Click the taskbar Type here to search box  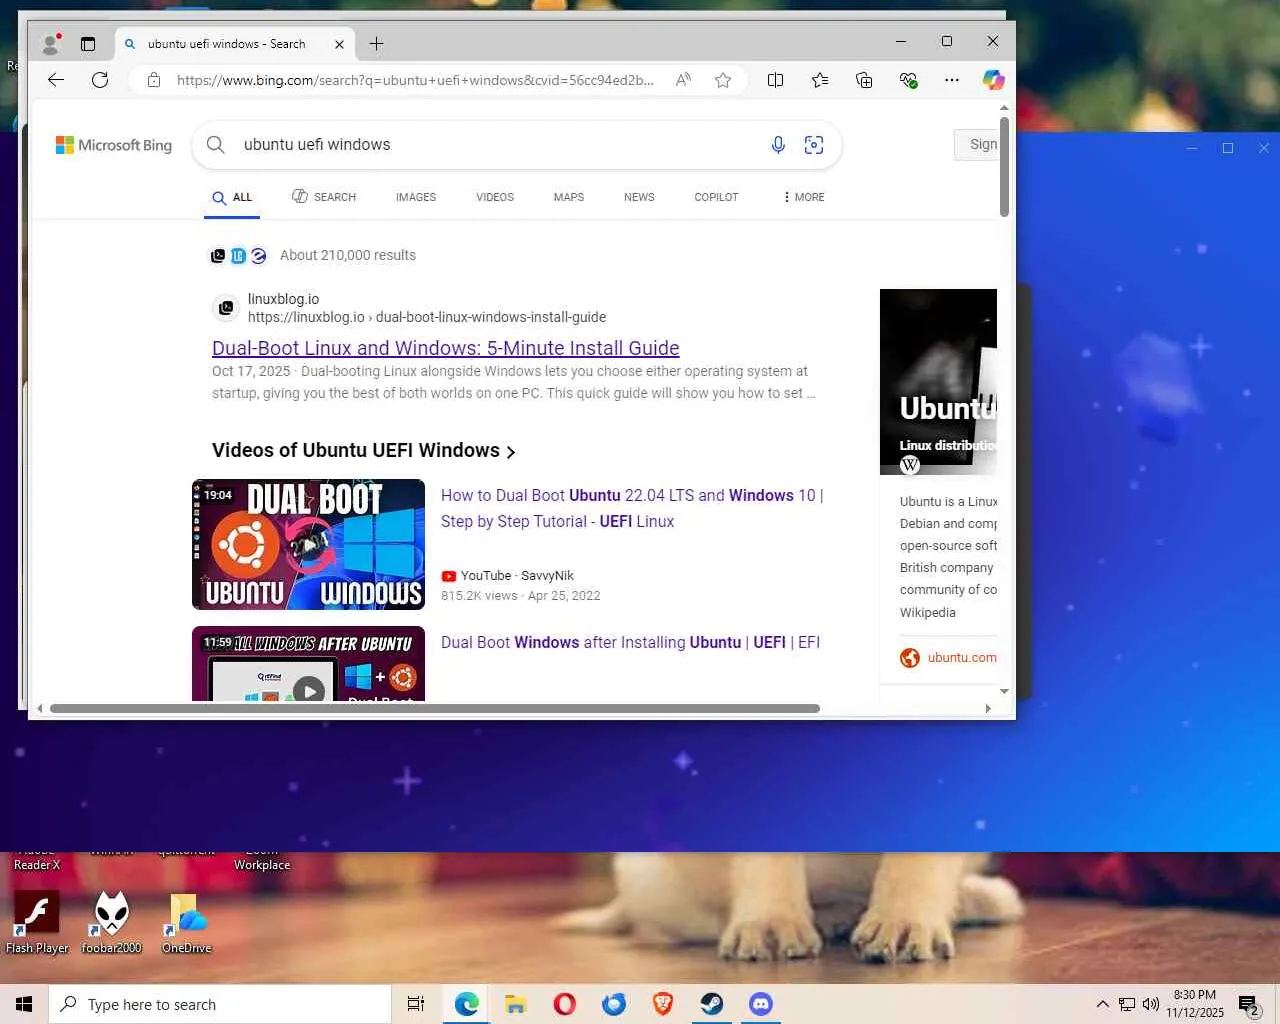point(220,1004)
